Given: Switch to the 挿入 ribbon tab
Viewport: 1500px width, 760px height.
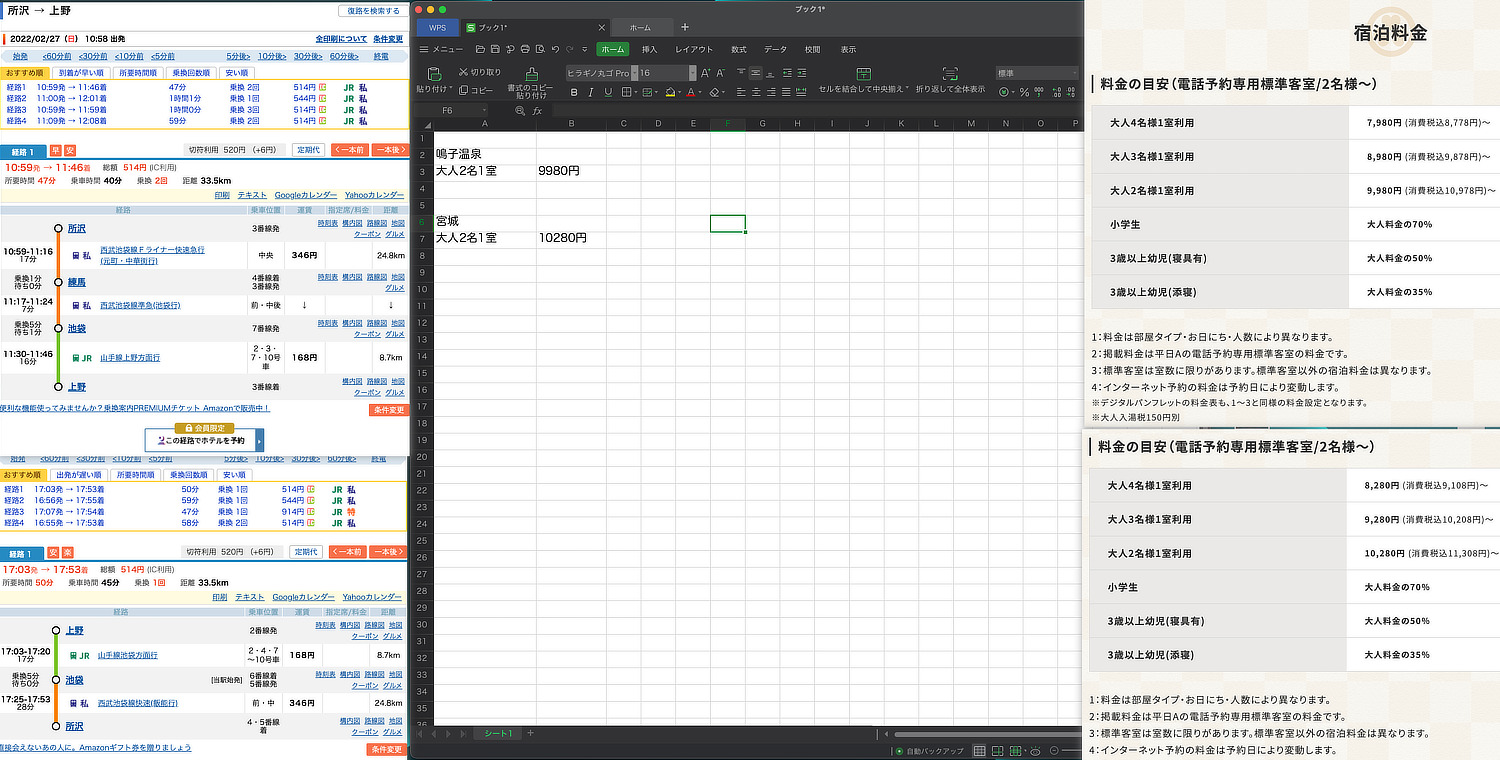Looking at the screenshot, I should tap(650, 49).
